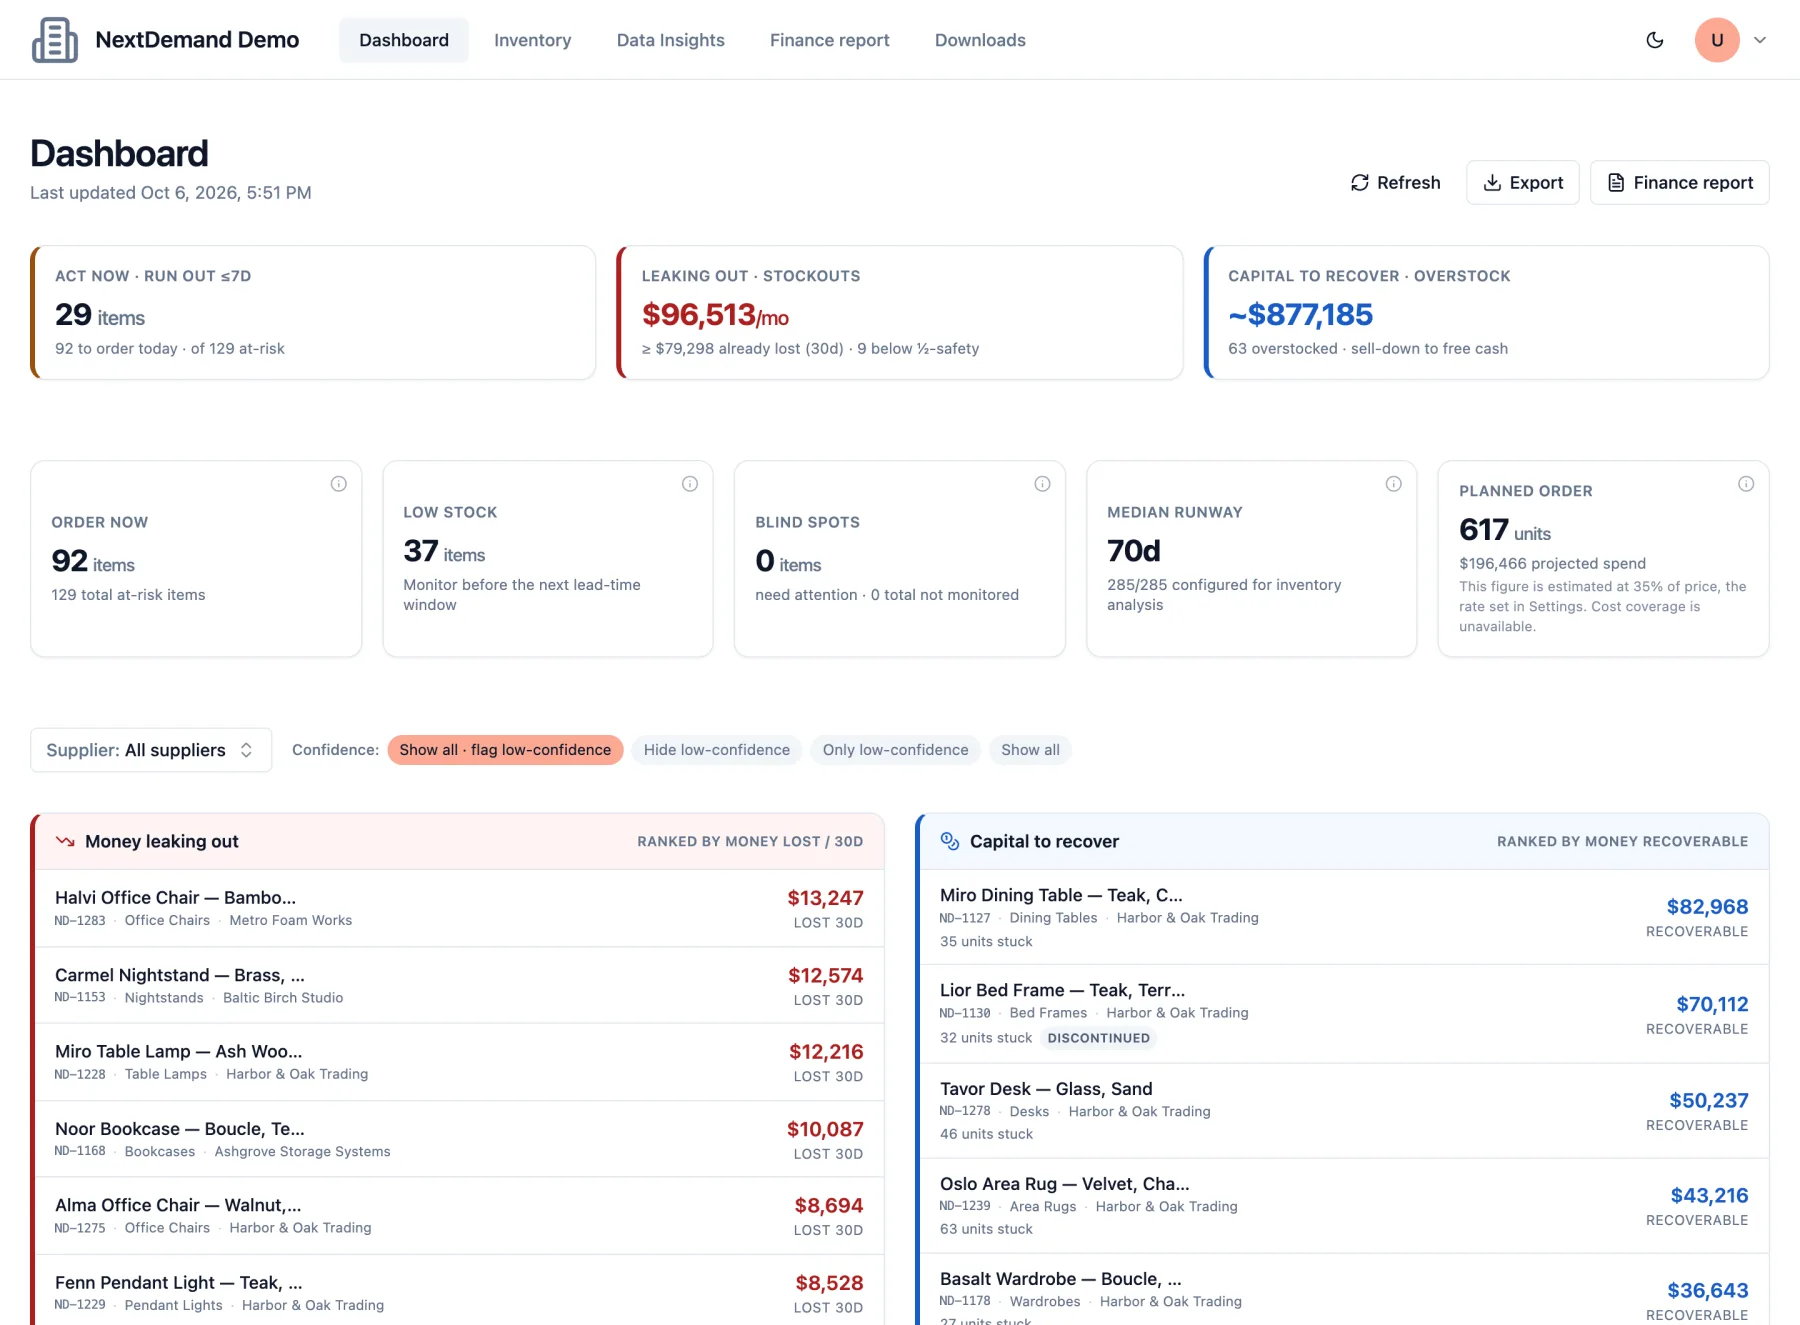Click info icon on Median Runway card

[1394, 484]
